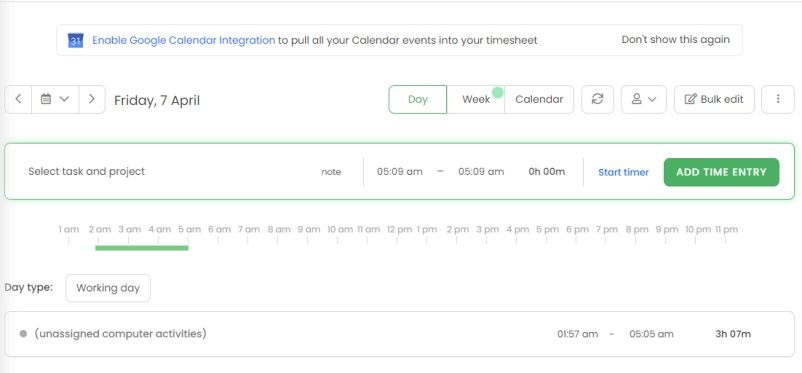802x373 pixels.
Task: Click the 05:05 am end time
Action: point(651,334)
